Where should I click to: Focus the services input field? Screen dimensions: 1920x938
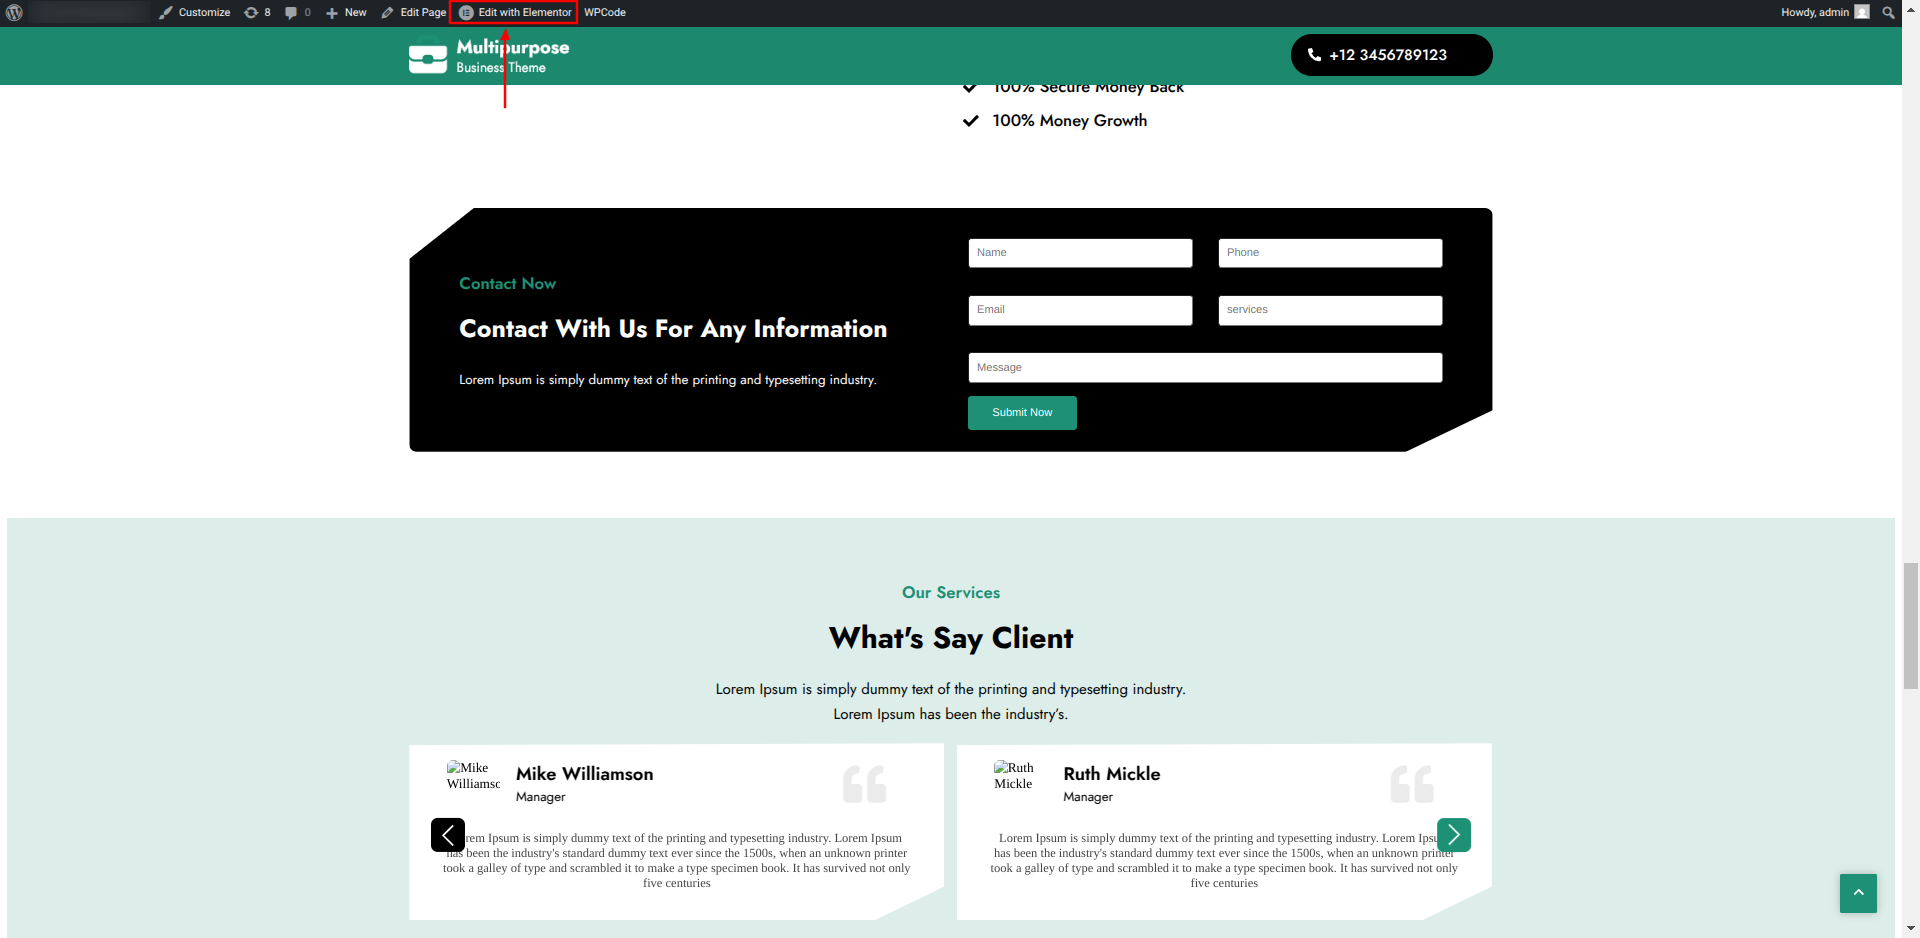pos(1330,310)
